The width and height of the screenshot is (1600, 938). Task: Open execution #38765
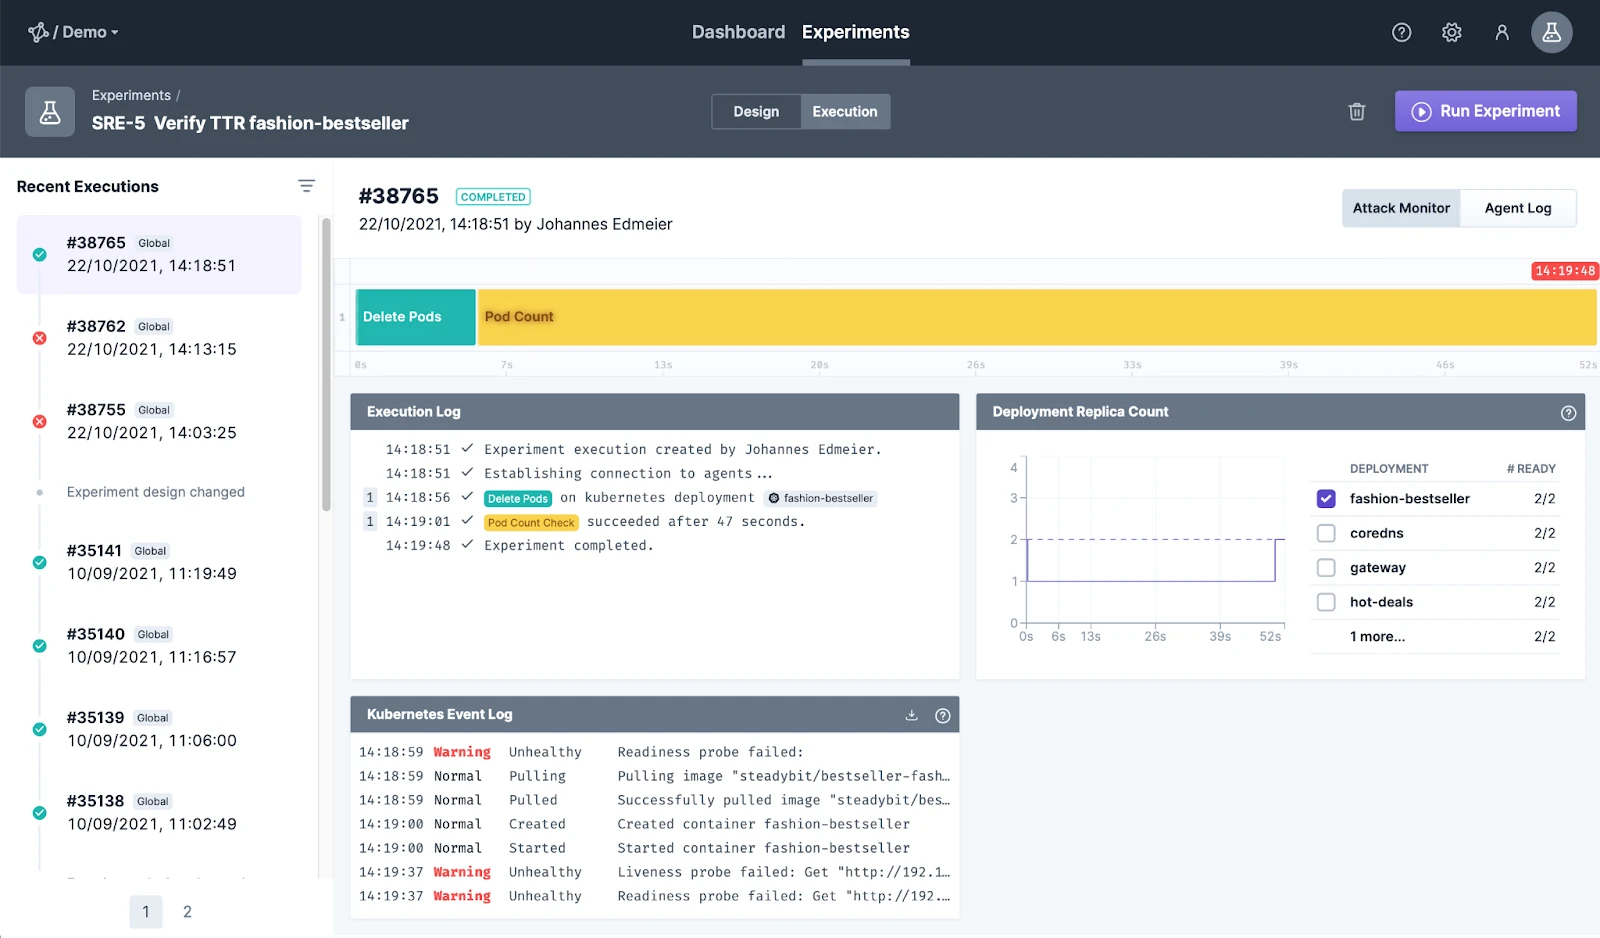pos(159,254)
